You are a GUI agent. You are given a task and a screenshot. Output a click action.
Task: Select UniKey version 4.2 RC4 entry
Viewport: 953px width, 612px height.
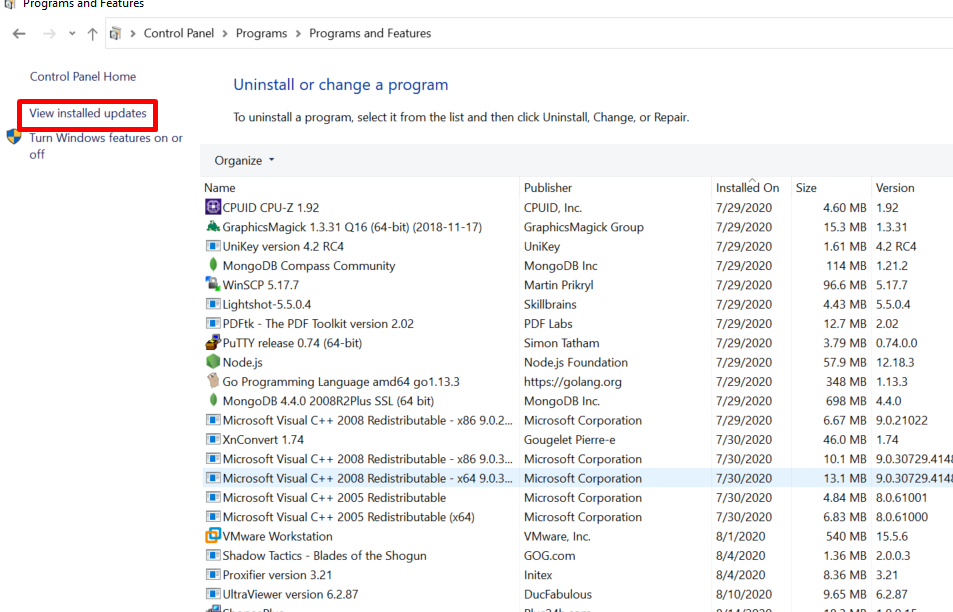point(283,247)
